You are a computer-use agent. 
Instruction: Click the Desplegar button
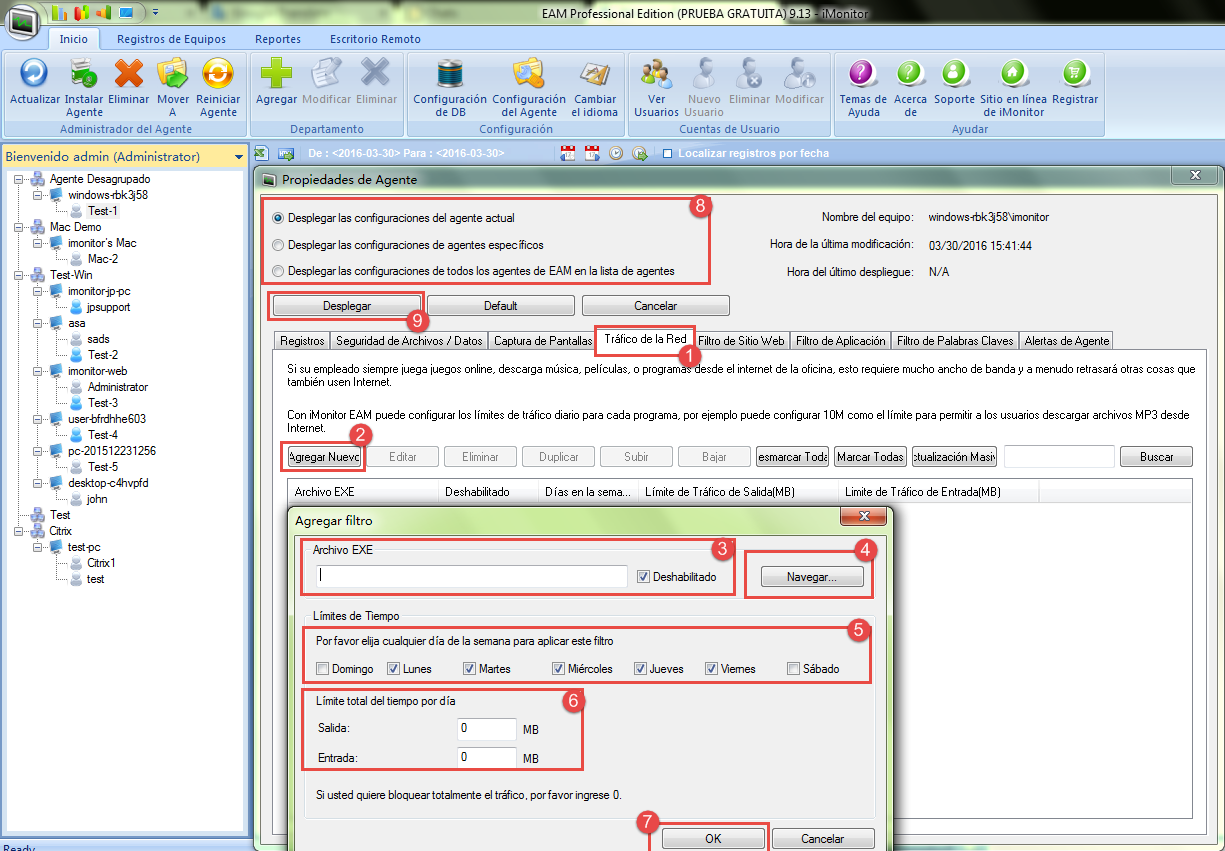click(346, 305)
